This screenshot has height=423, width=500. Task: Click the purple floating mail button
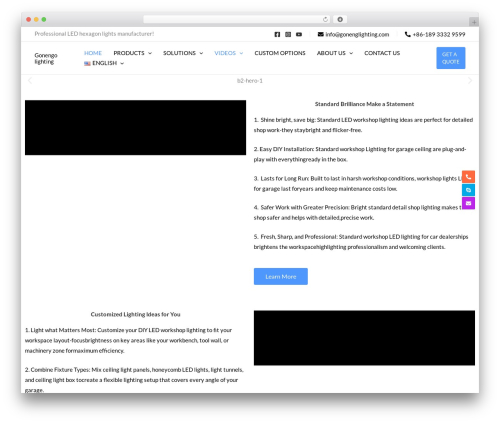tap(468, 203)
